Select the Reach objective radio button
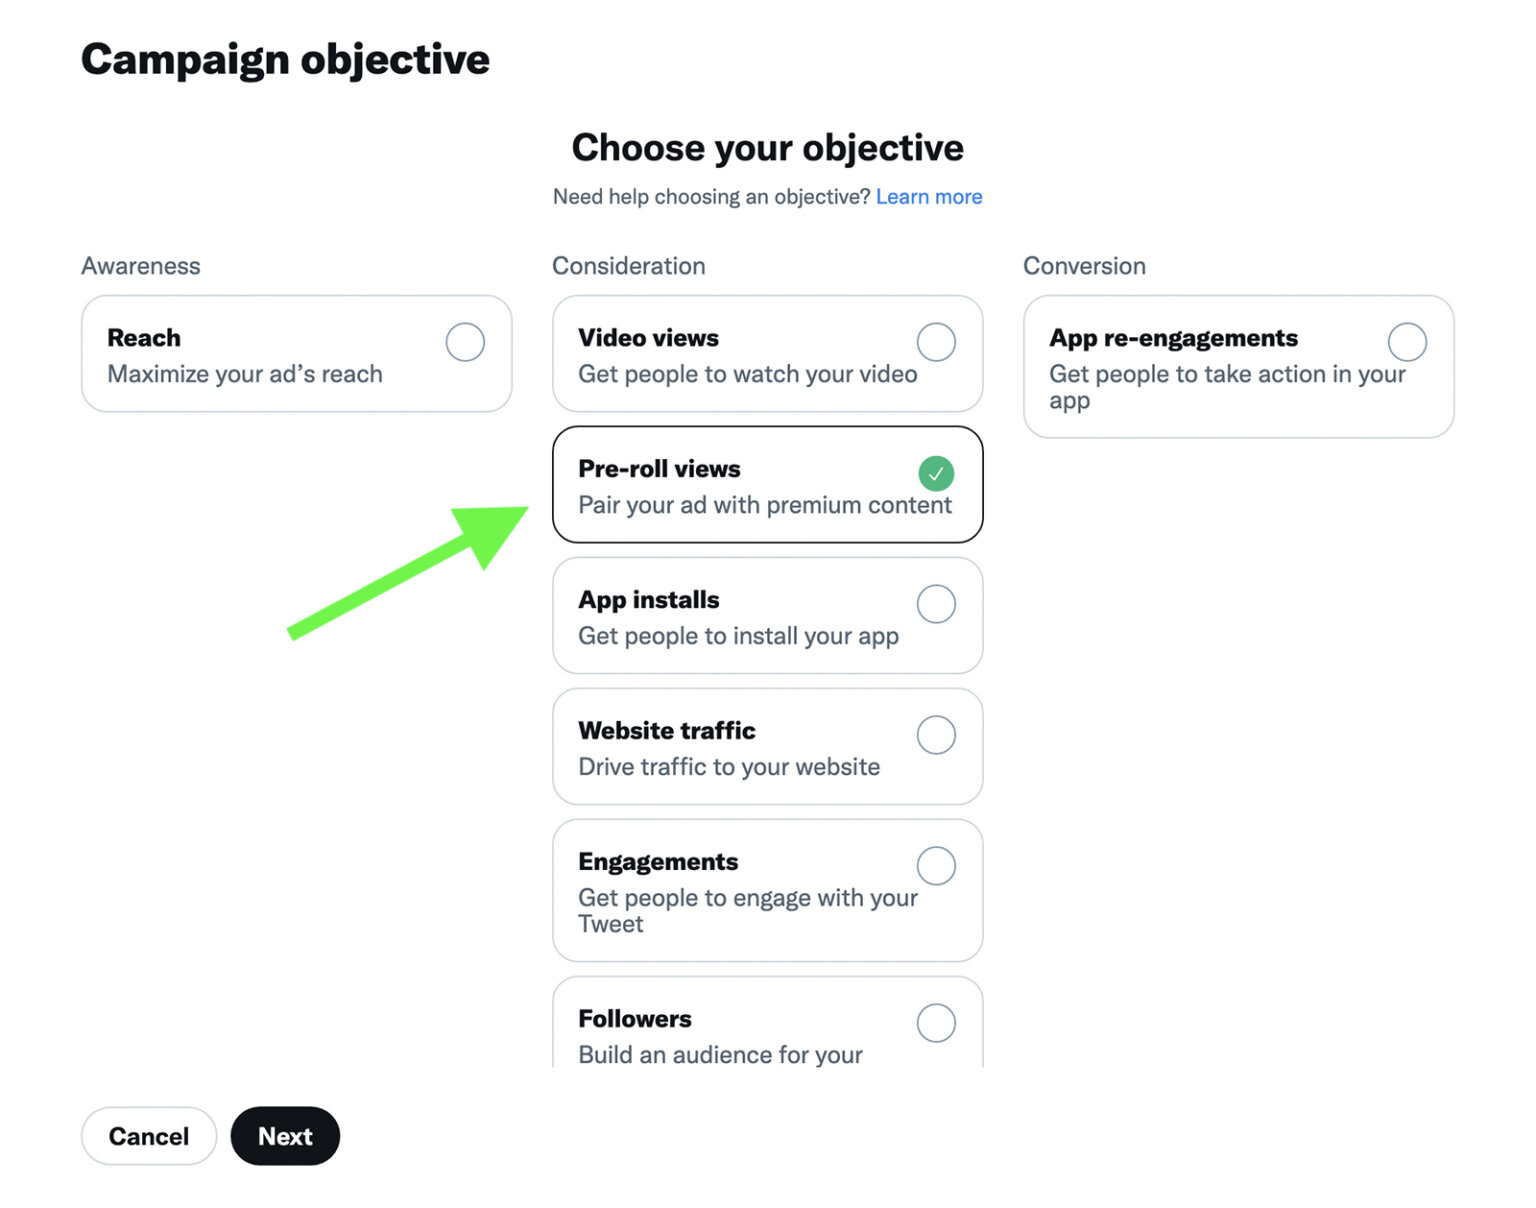Viewport: 1536px width, 1208px height. 465,342
